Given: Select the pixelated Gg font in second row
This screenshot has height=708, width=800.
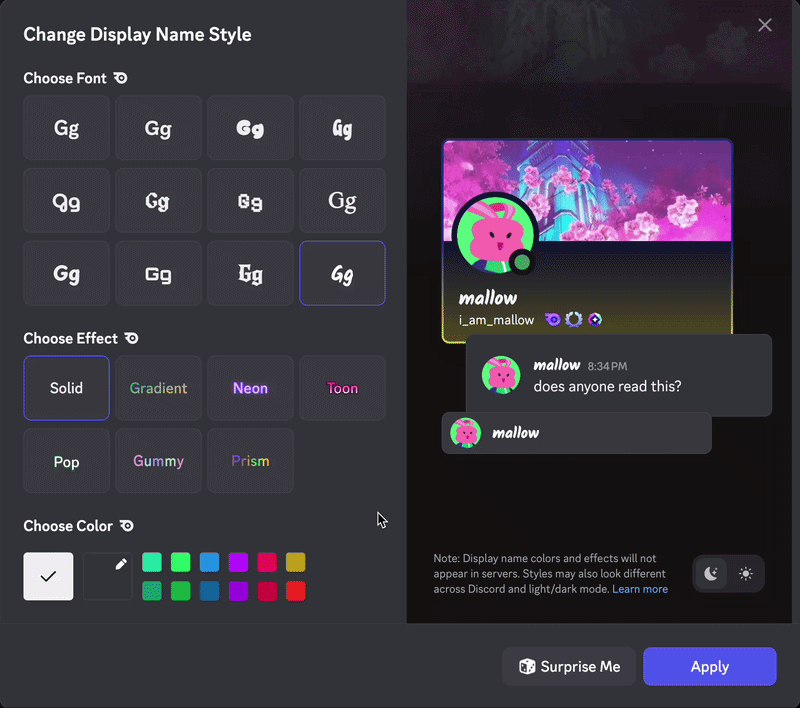Looking at the screenshot, I should (x=250, y=201).
